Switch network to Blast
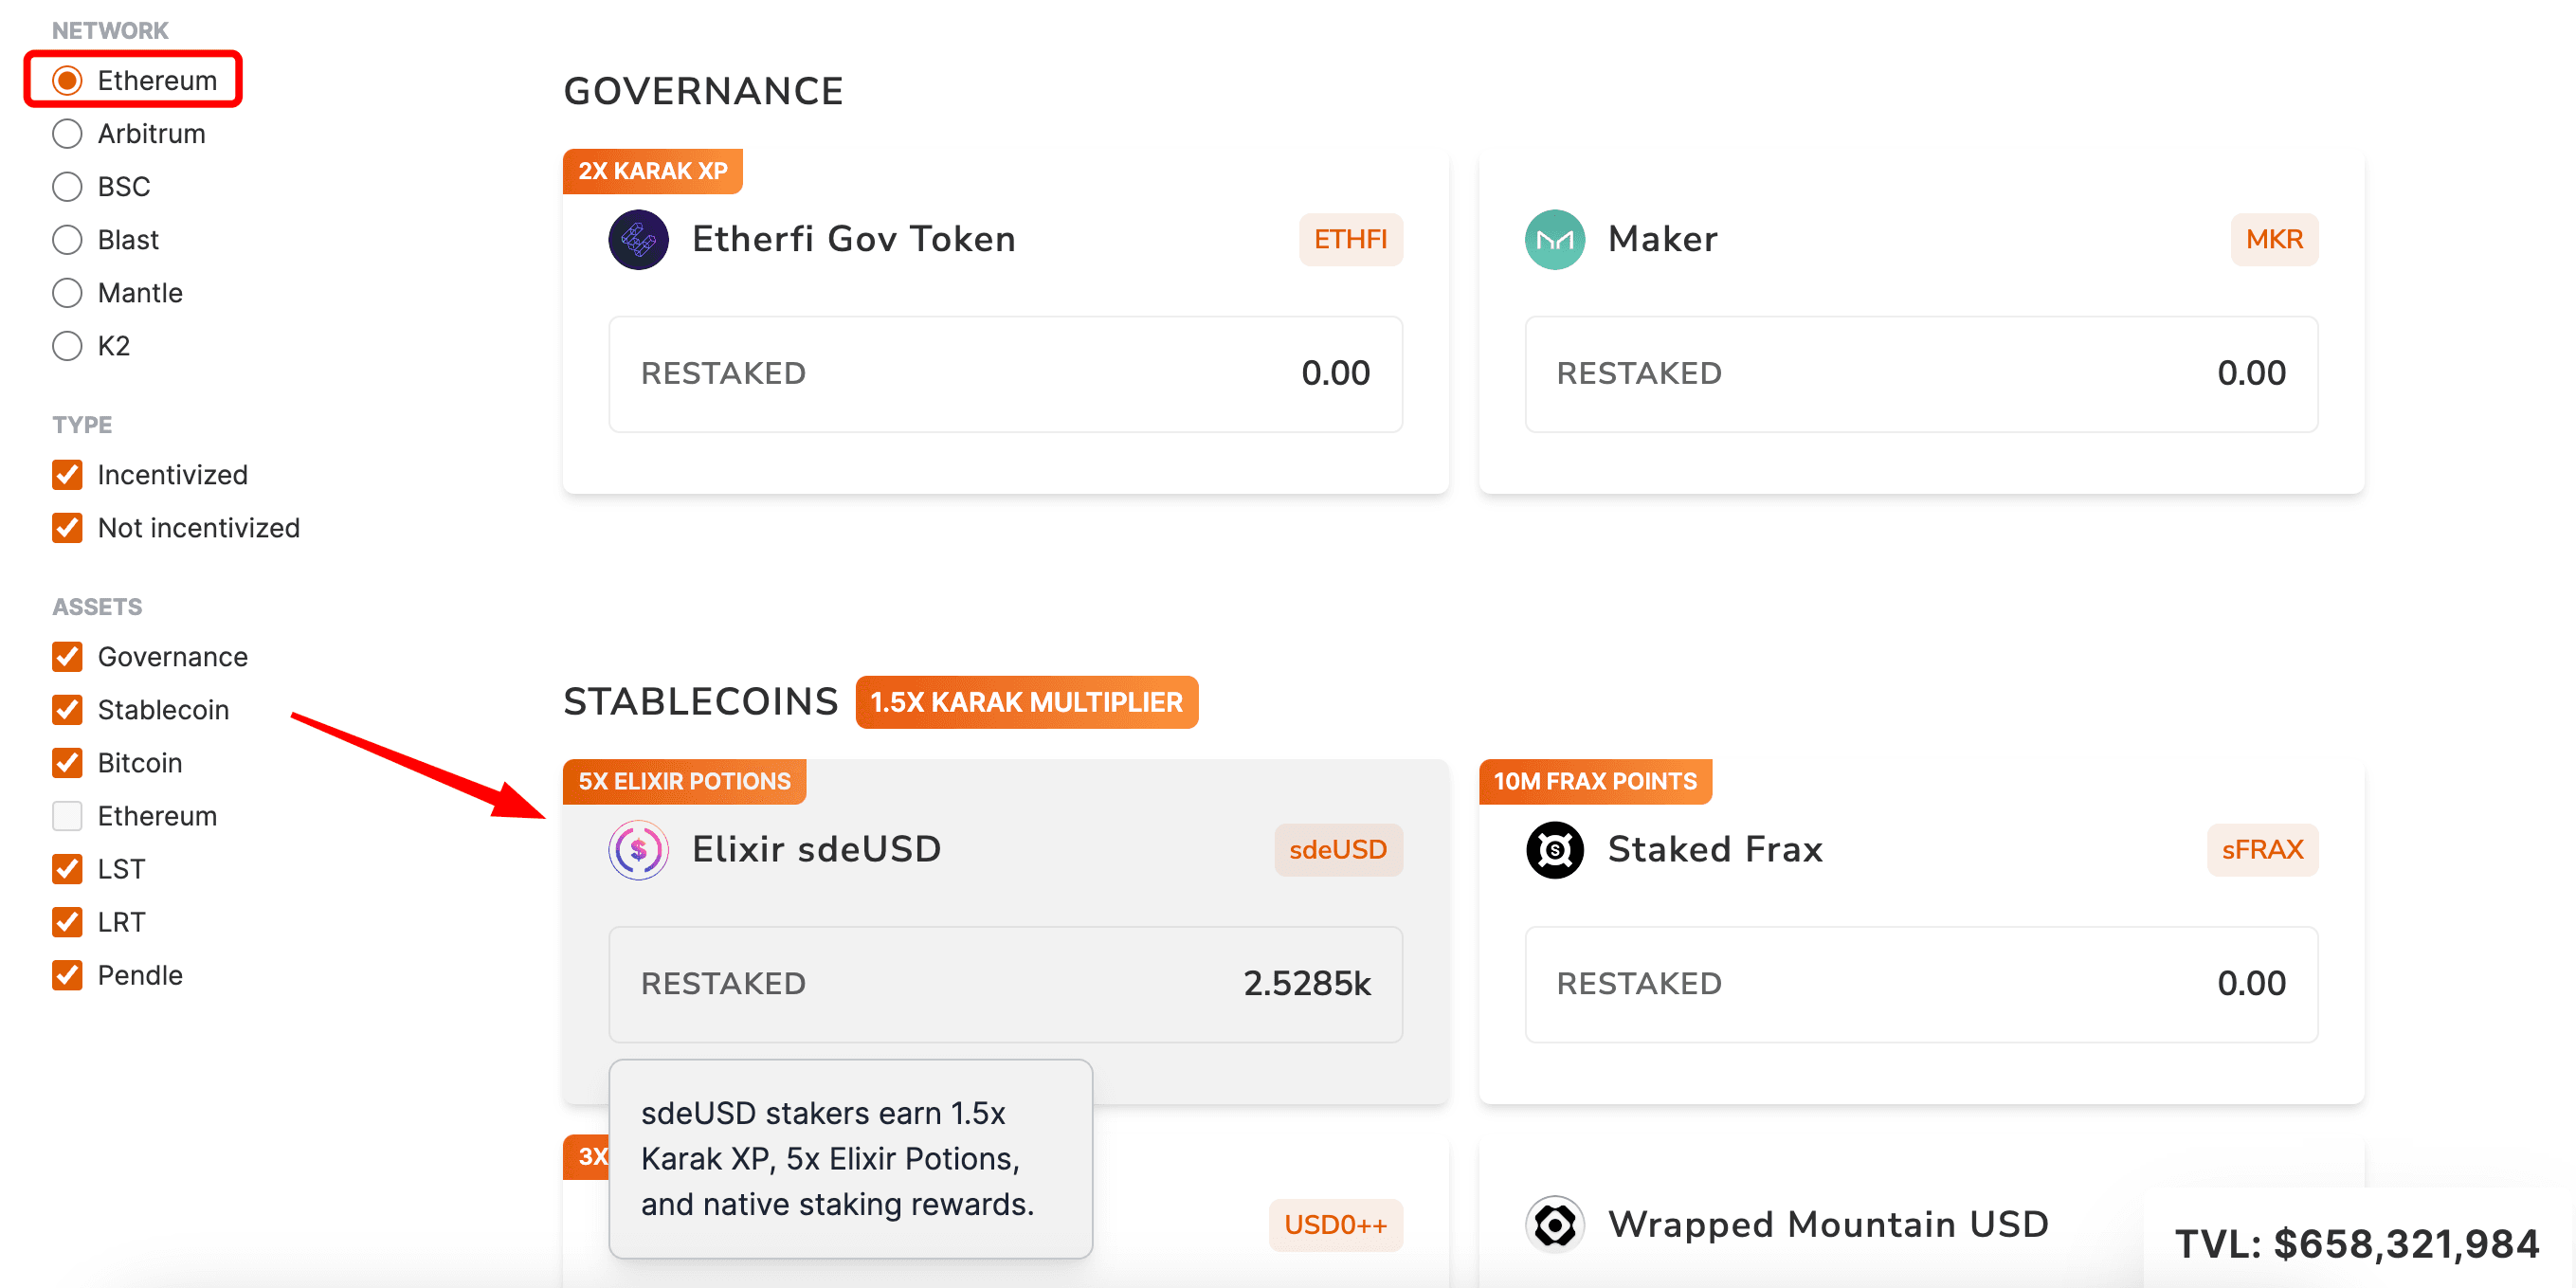The image size is (2576, 1288). pyautogui.click(x=67, y=239)
